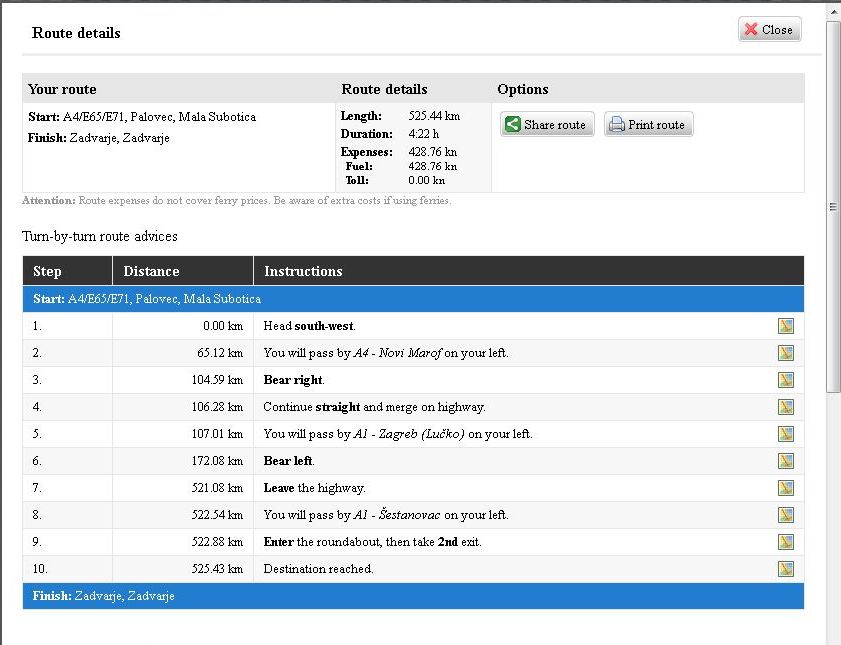Viewport: 841px width, 645px height.
Task: View step 4 merge on highway map icon
Action: [x=786, y=407]
